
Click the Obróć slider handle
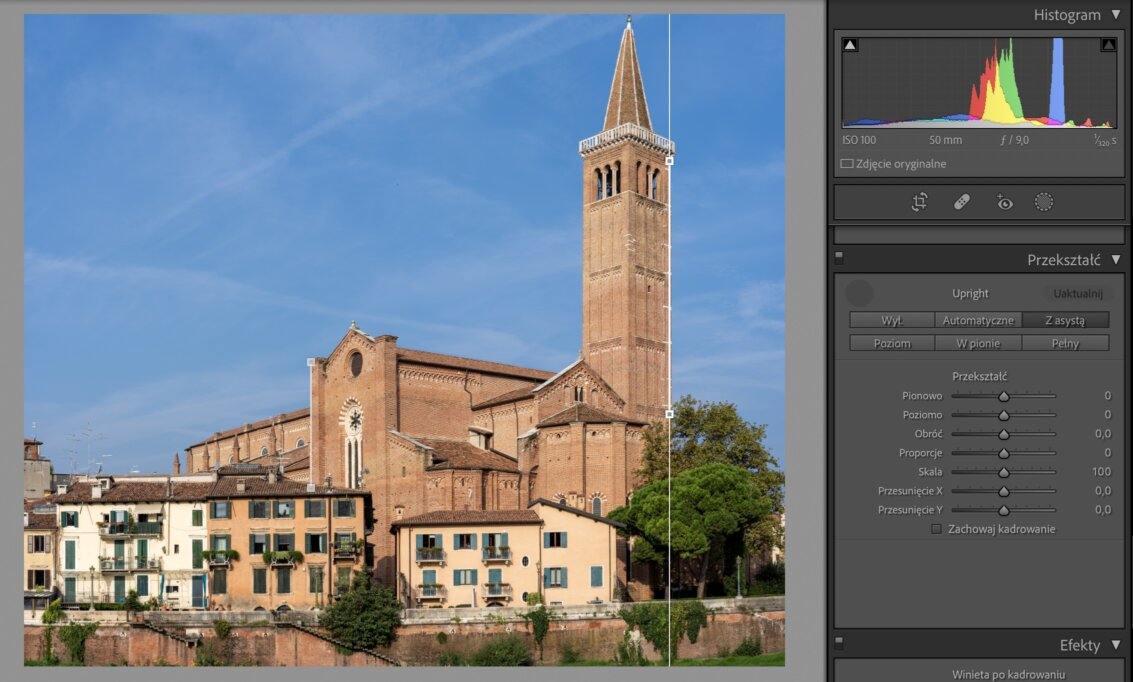click(x=1003, y=434)
